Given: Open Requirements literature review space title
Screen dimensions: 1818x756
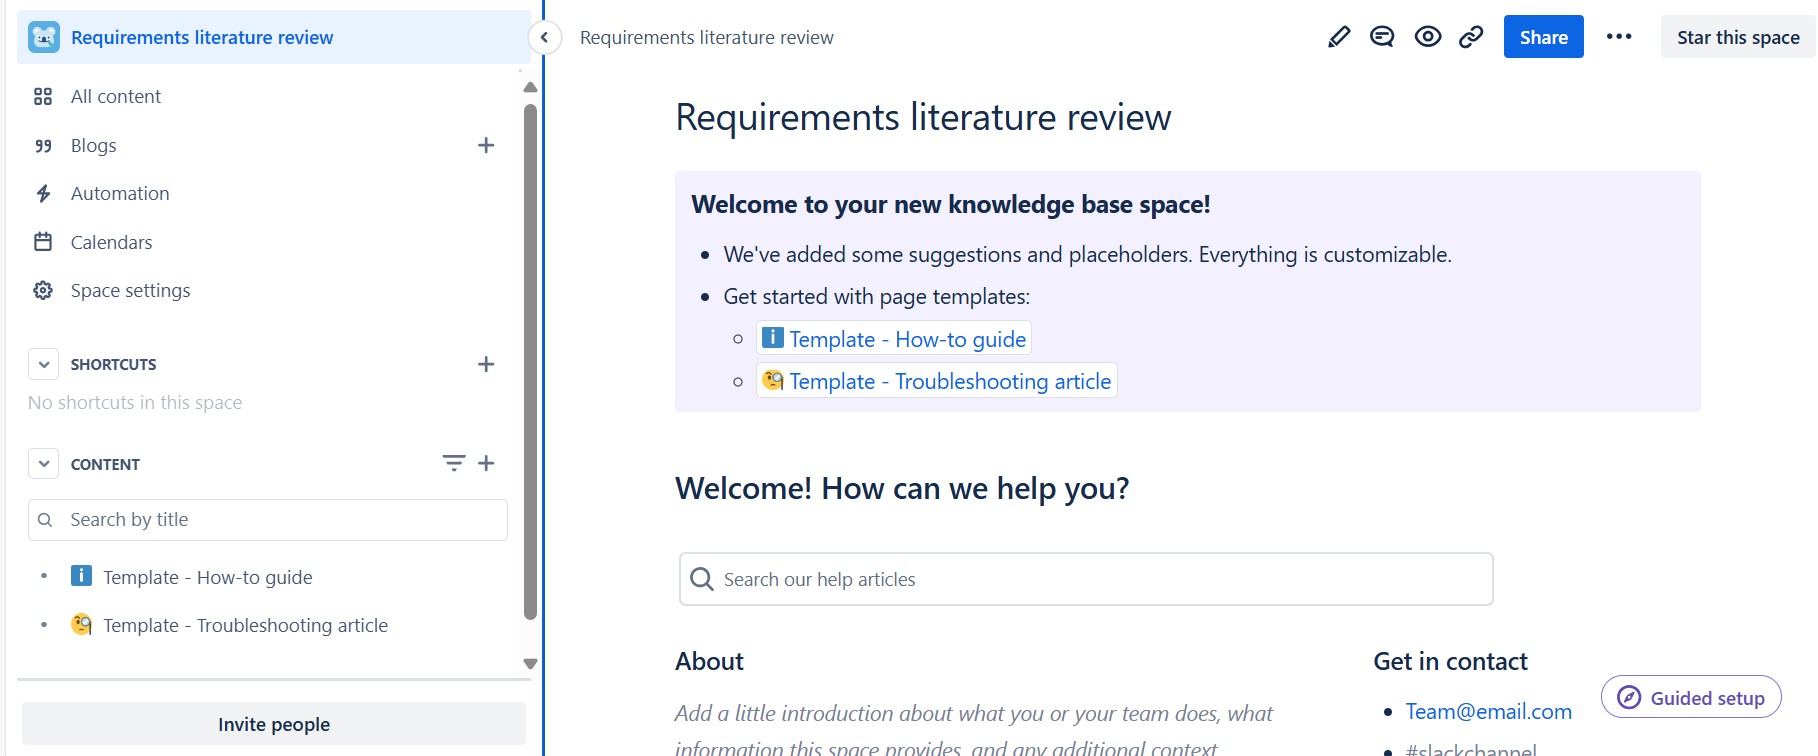Looking at the screenshot, I should click(202, 37).
